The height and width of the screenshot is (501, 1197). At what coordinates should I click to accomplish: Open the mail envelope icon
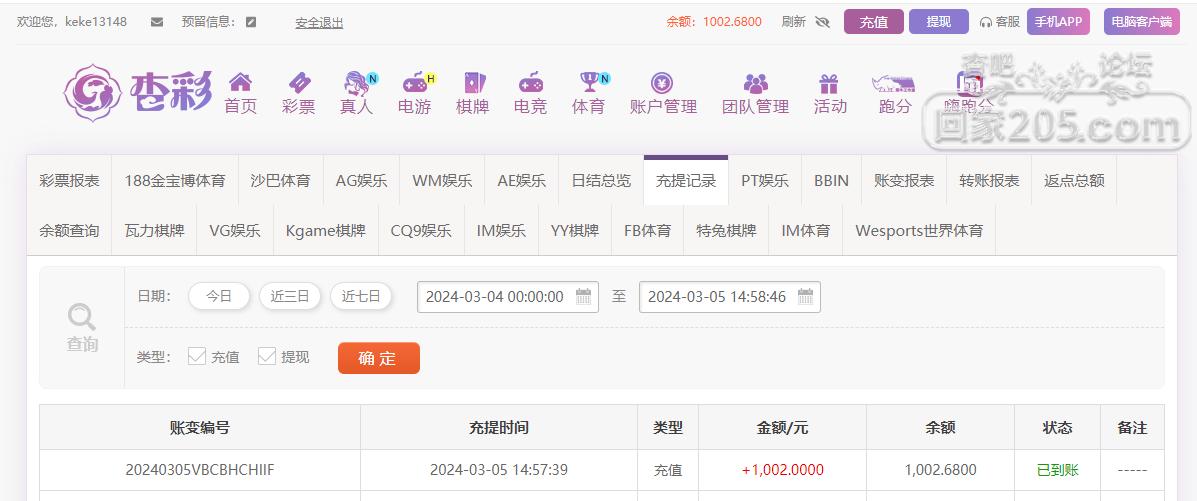156,22
